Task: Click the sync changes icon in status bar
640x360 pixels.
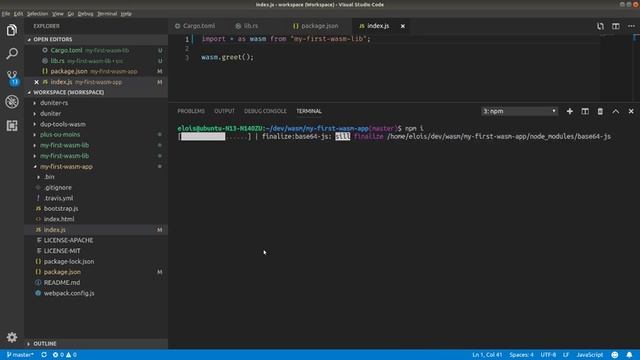Action: click(44, 355)
